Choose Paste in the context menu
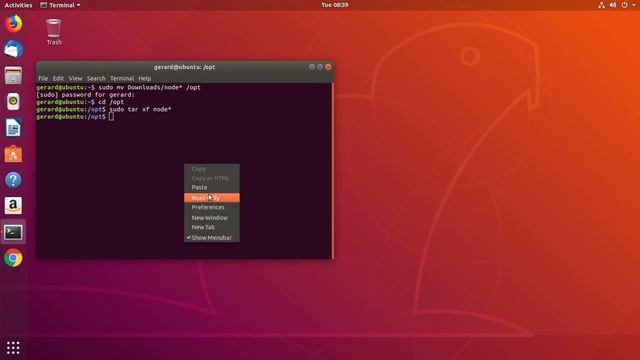 pos(212,187)
